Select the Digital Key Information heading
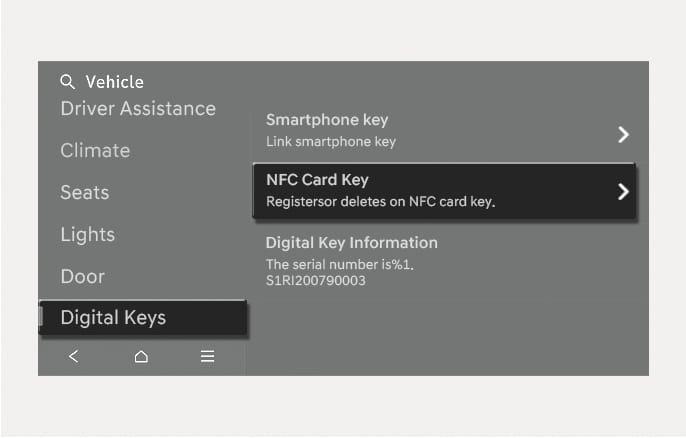 [x=351, y=243]
